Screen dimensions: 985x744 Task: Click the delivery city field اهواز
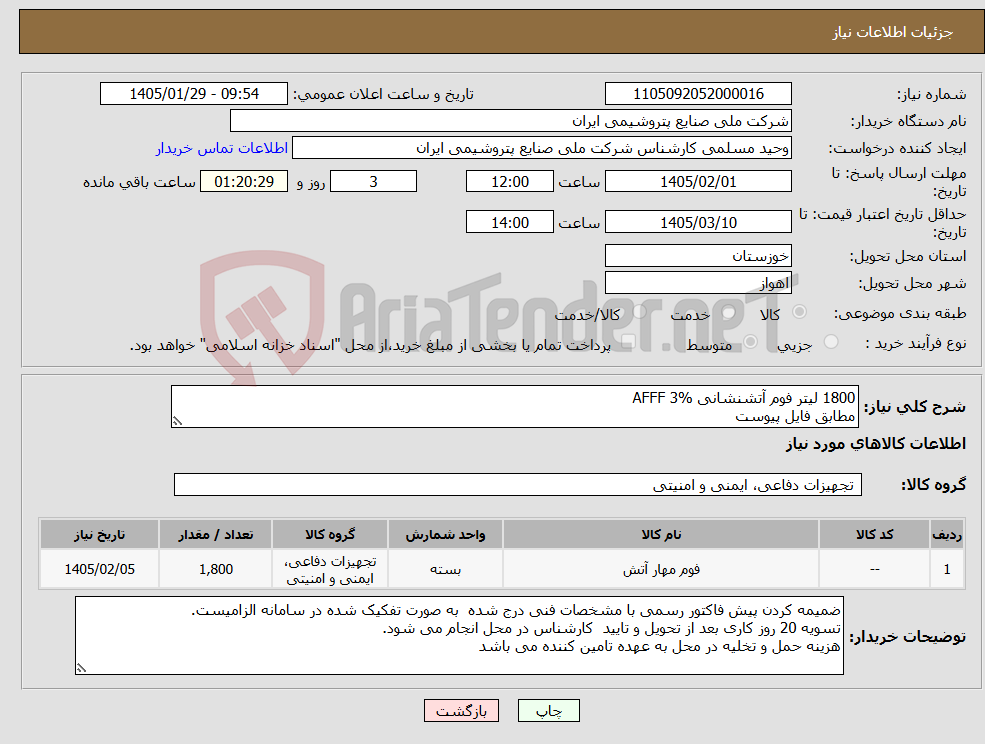(x=698, y=283)
